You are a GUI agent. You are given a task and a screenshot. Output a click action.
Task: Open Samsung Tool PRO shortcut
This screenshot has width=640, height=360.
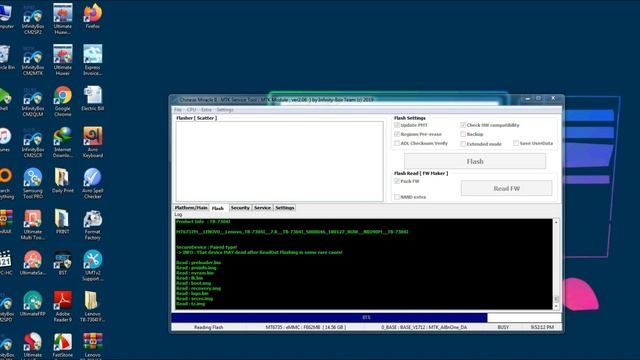click(33, 184)
